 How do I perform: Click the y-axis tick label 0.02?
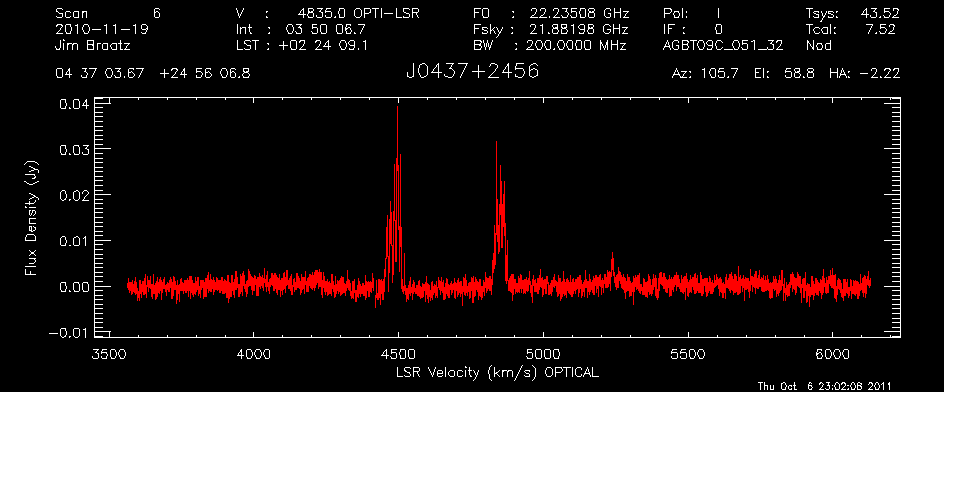point(74,195)
